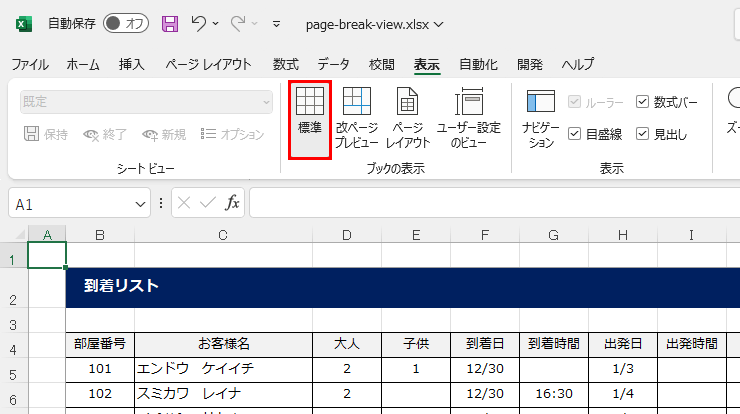Open the Undo history dropdown arrow

click(x=216, y=24)
